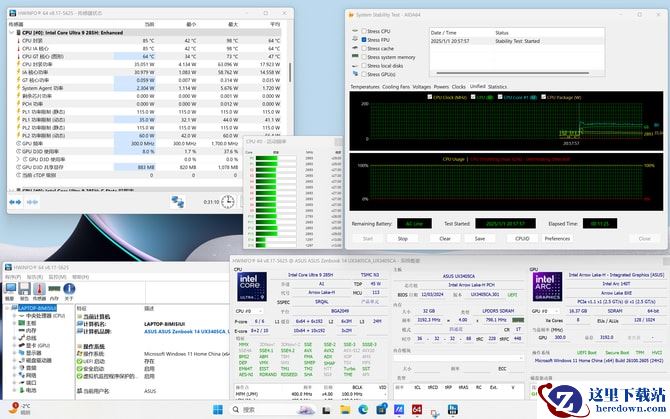Enable the Stress local disks checkbox
The width and height of the screenshot is (670, 419).
coord(364,65)
